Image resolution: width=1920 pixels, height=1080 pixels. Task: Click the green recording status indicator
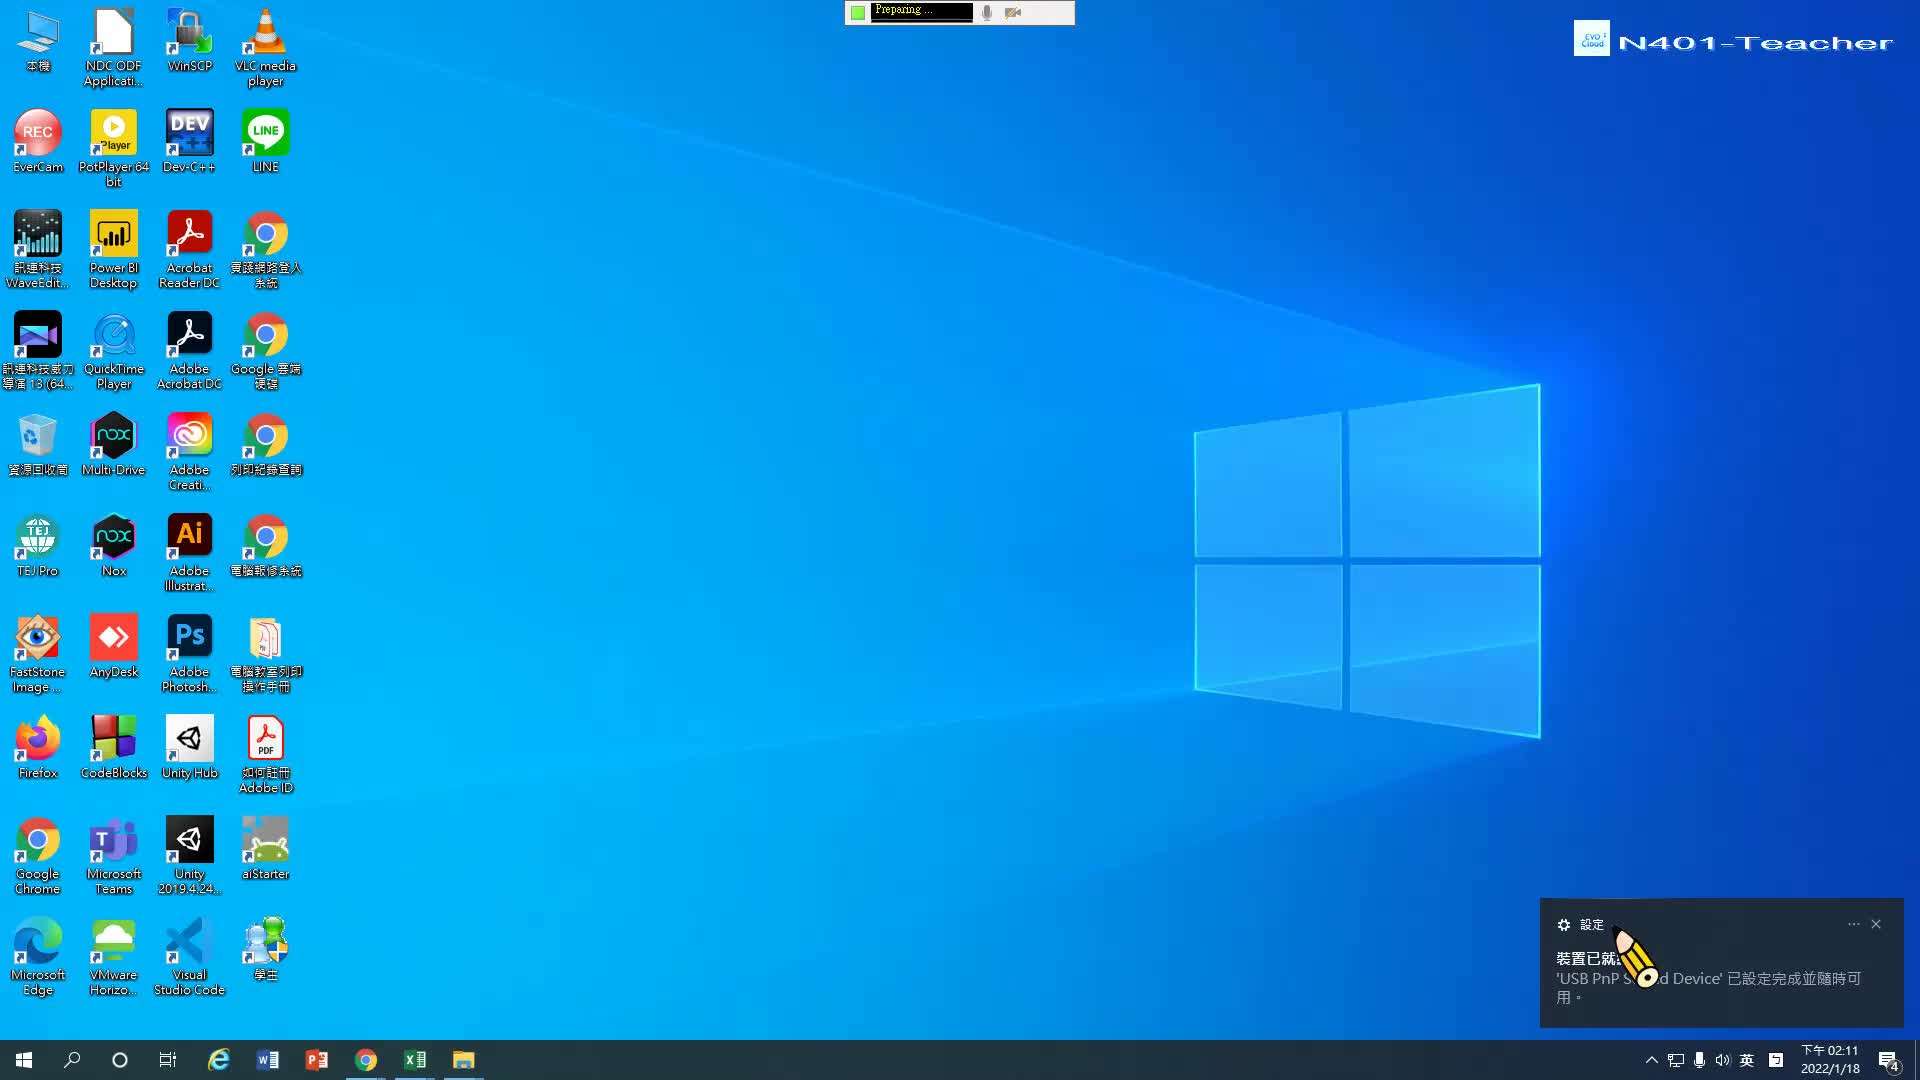(x=858, y=12)
